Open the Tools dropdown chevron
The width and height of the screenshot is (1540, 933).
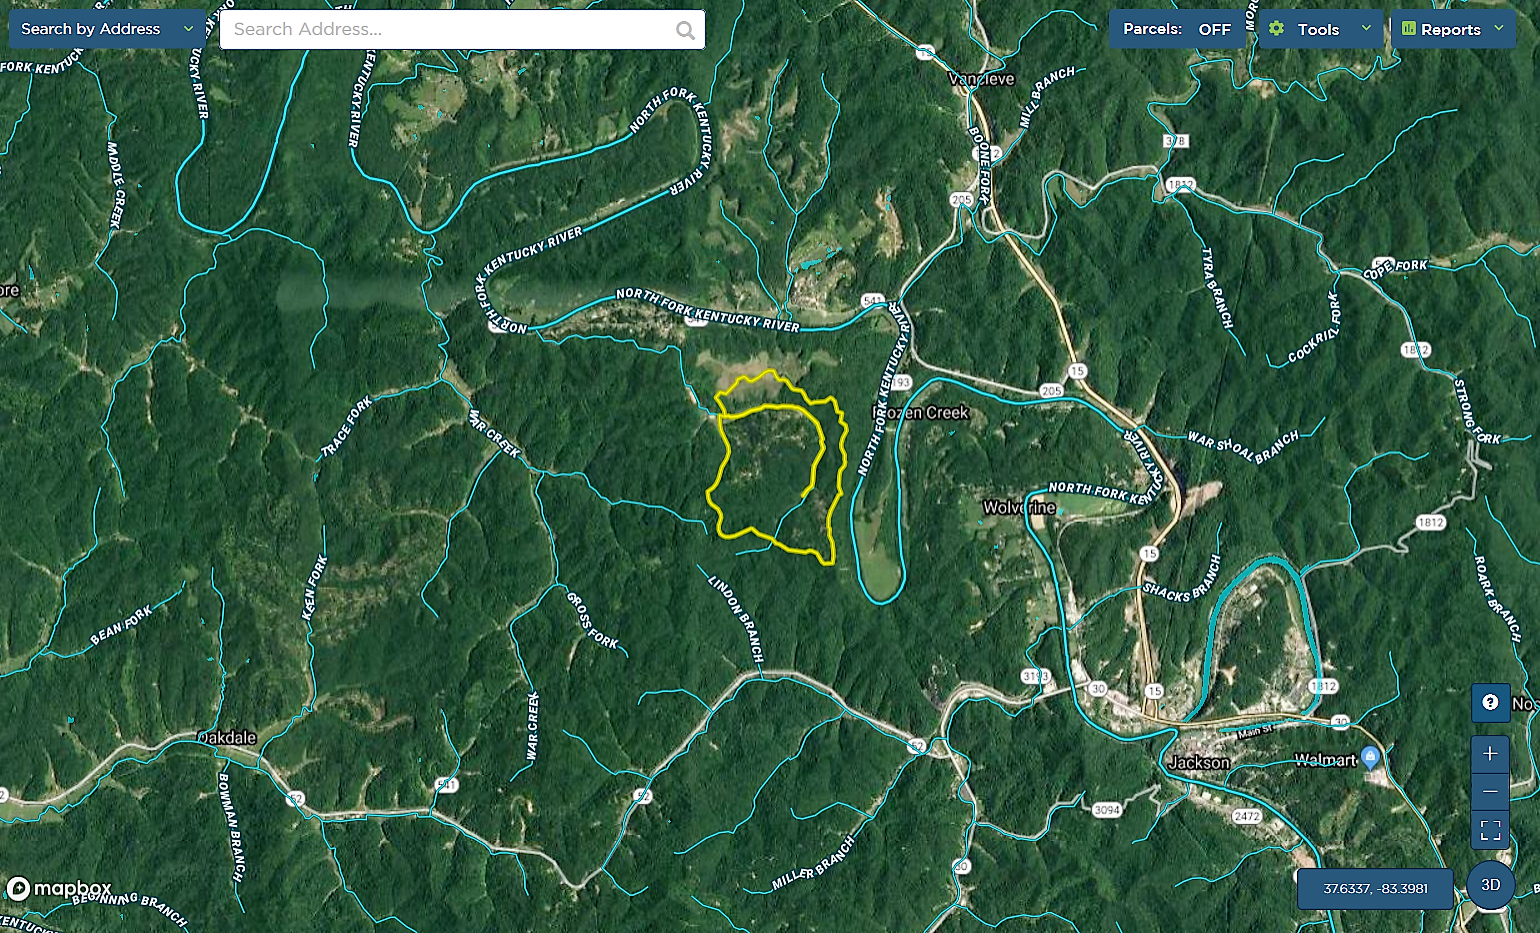click(x=1366, y=29)
